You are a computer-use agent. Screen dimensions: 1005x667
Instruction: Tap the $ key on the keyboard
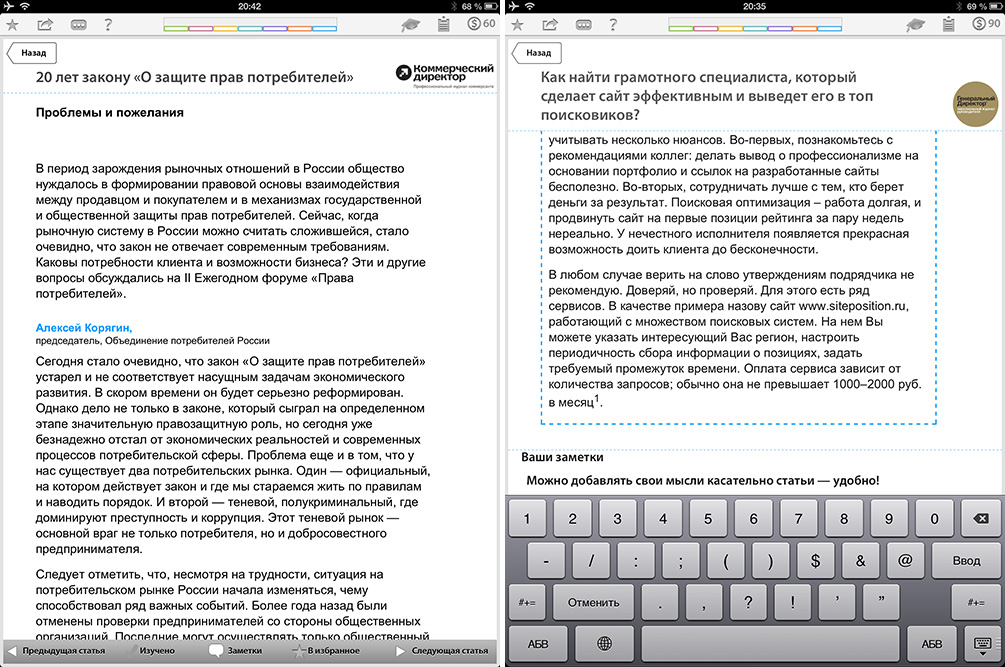pos(815,561)
